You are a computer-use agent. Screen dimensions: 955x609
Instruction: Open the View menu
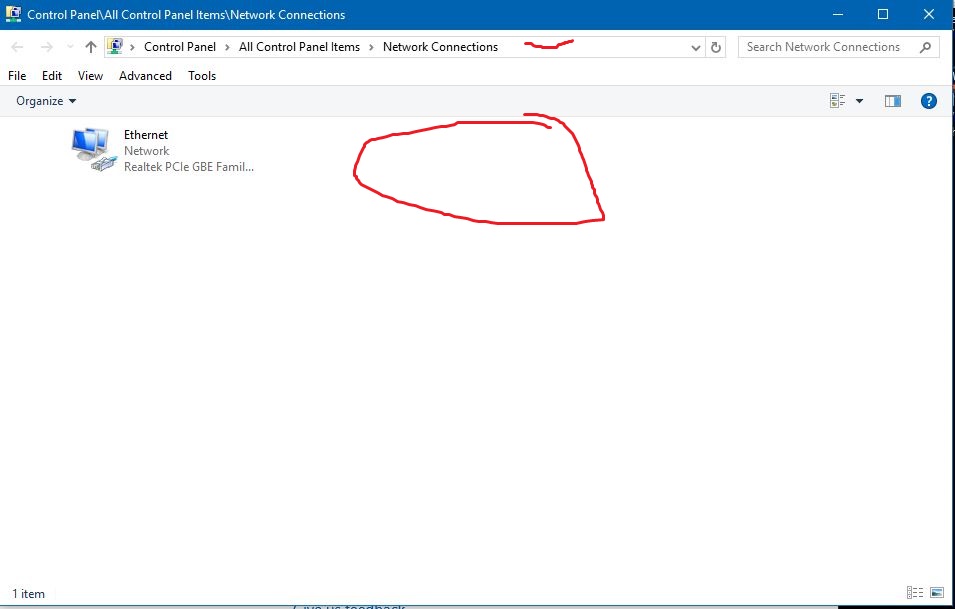[x=90, y=76]
